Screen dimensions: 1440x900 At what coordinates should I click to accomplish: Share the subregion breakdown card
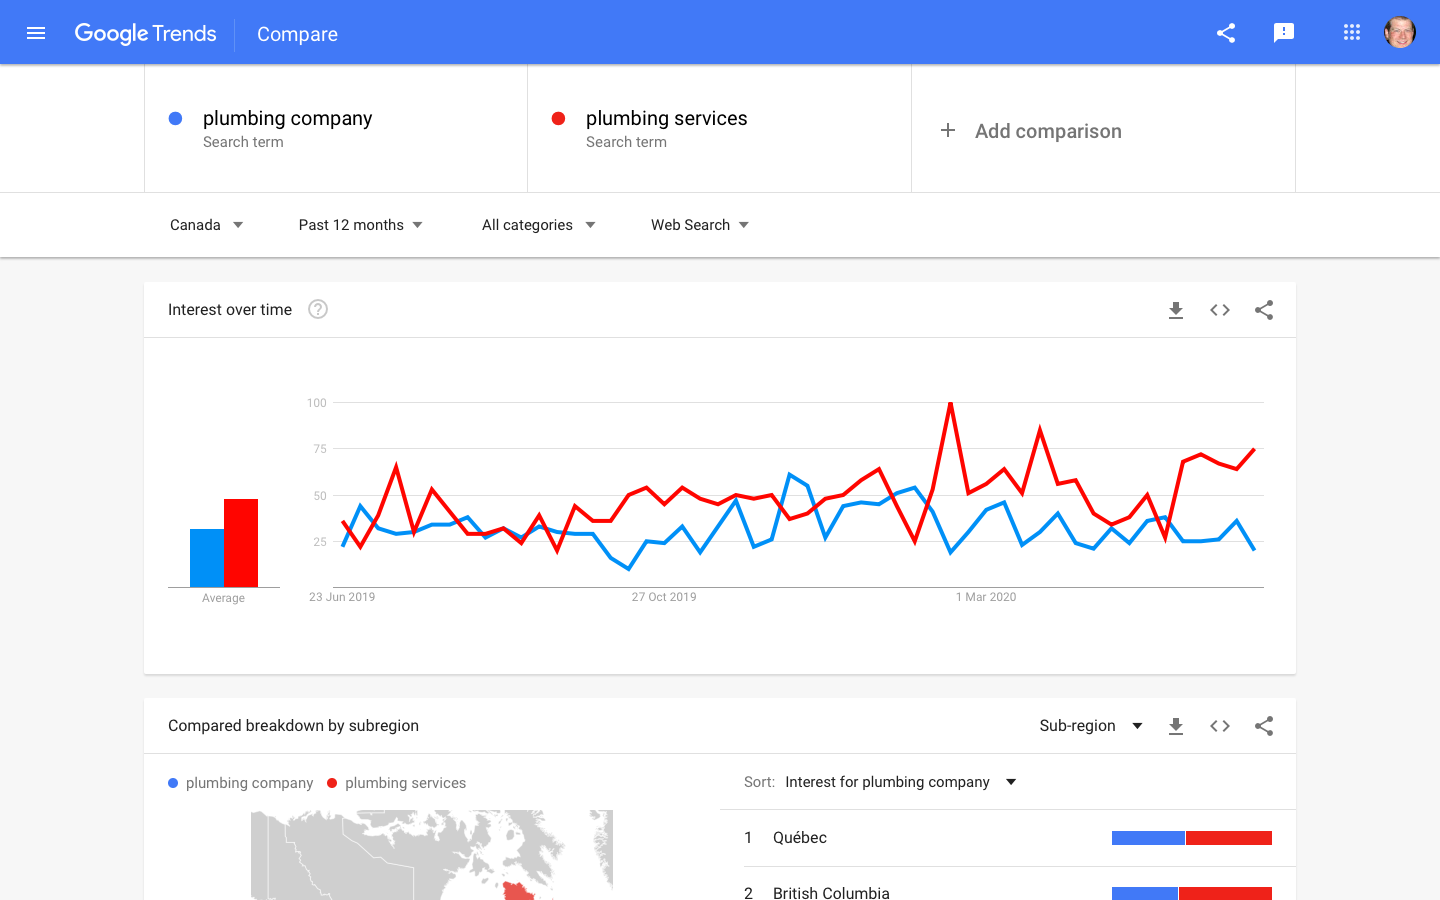1264,726
